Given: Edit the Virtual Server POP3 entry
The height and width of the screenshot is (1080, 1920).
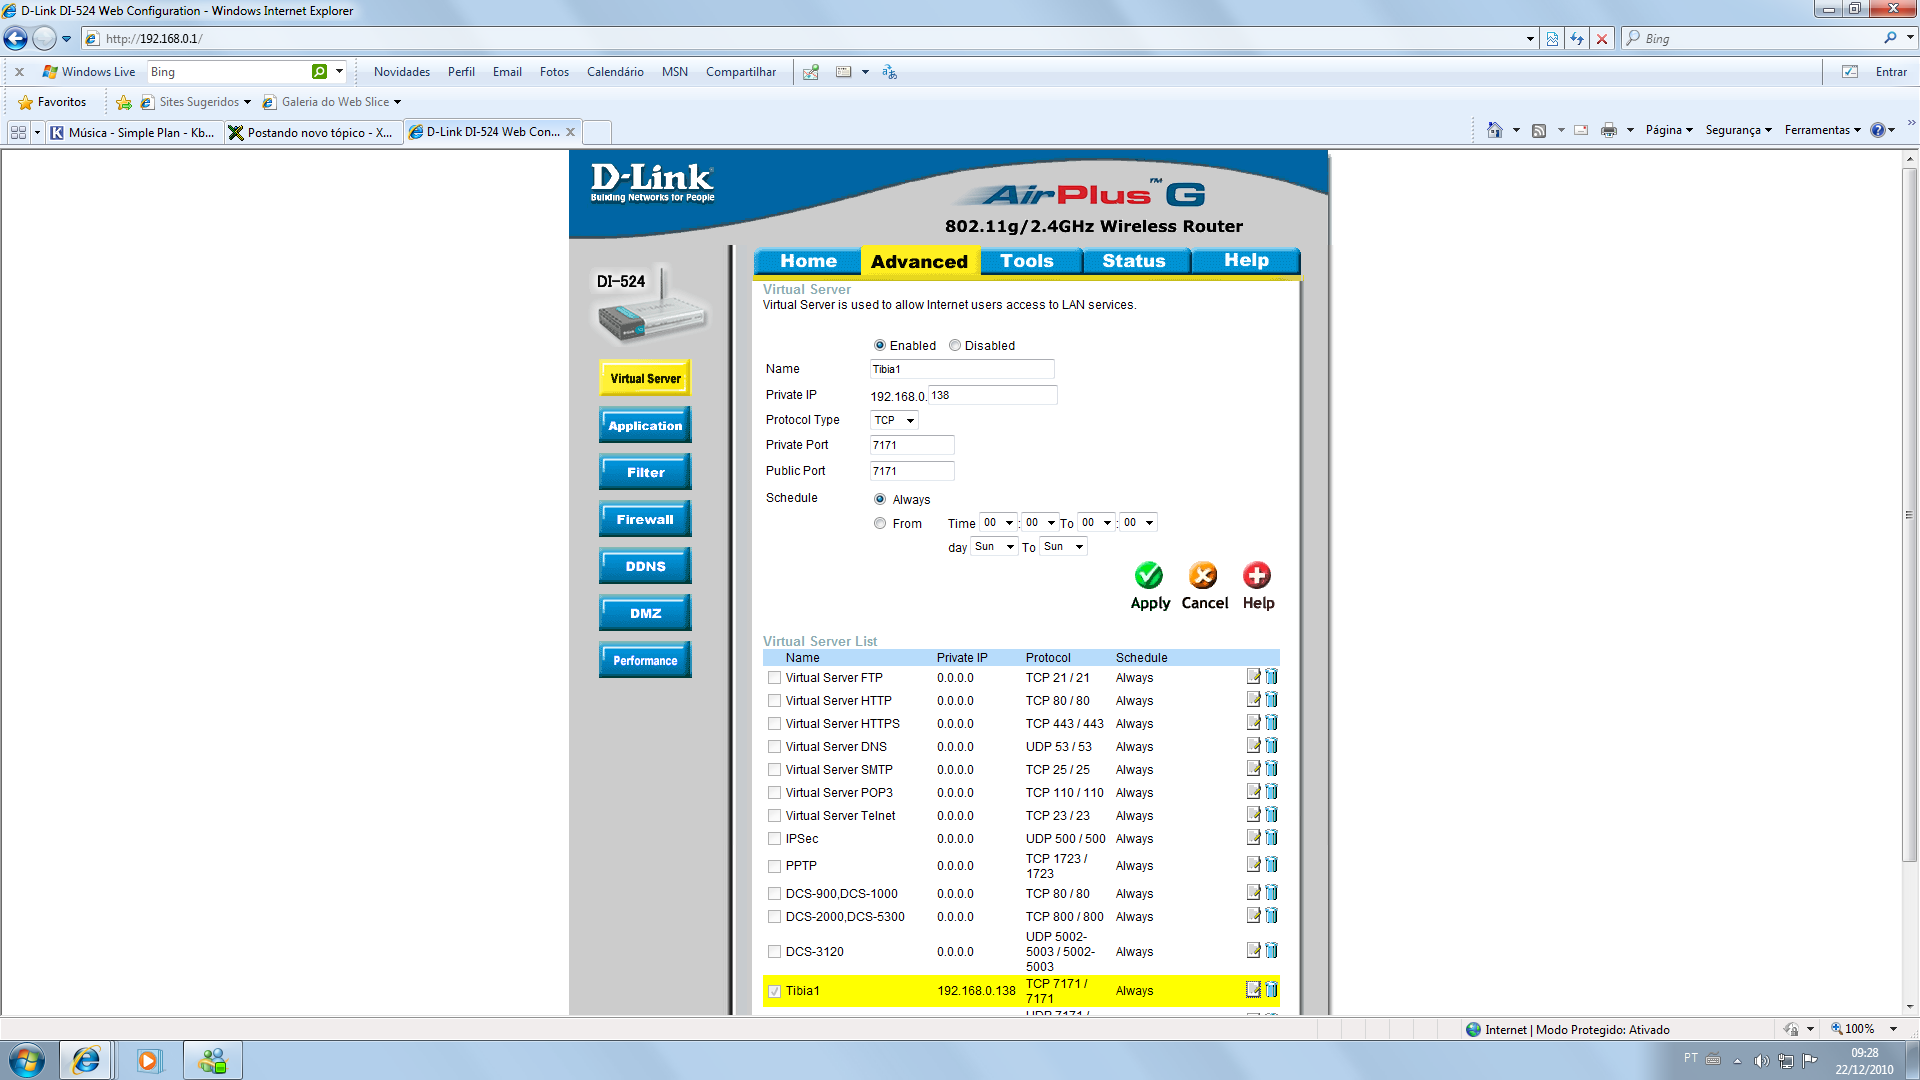Looking at the screenshot, I should click(1253, 791).
